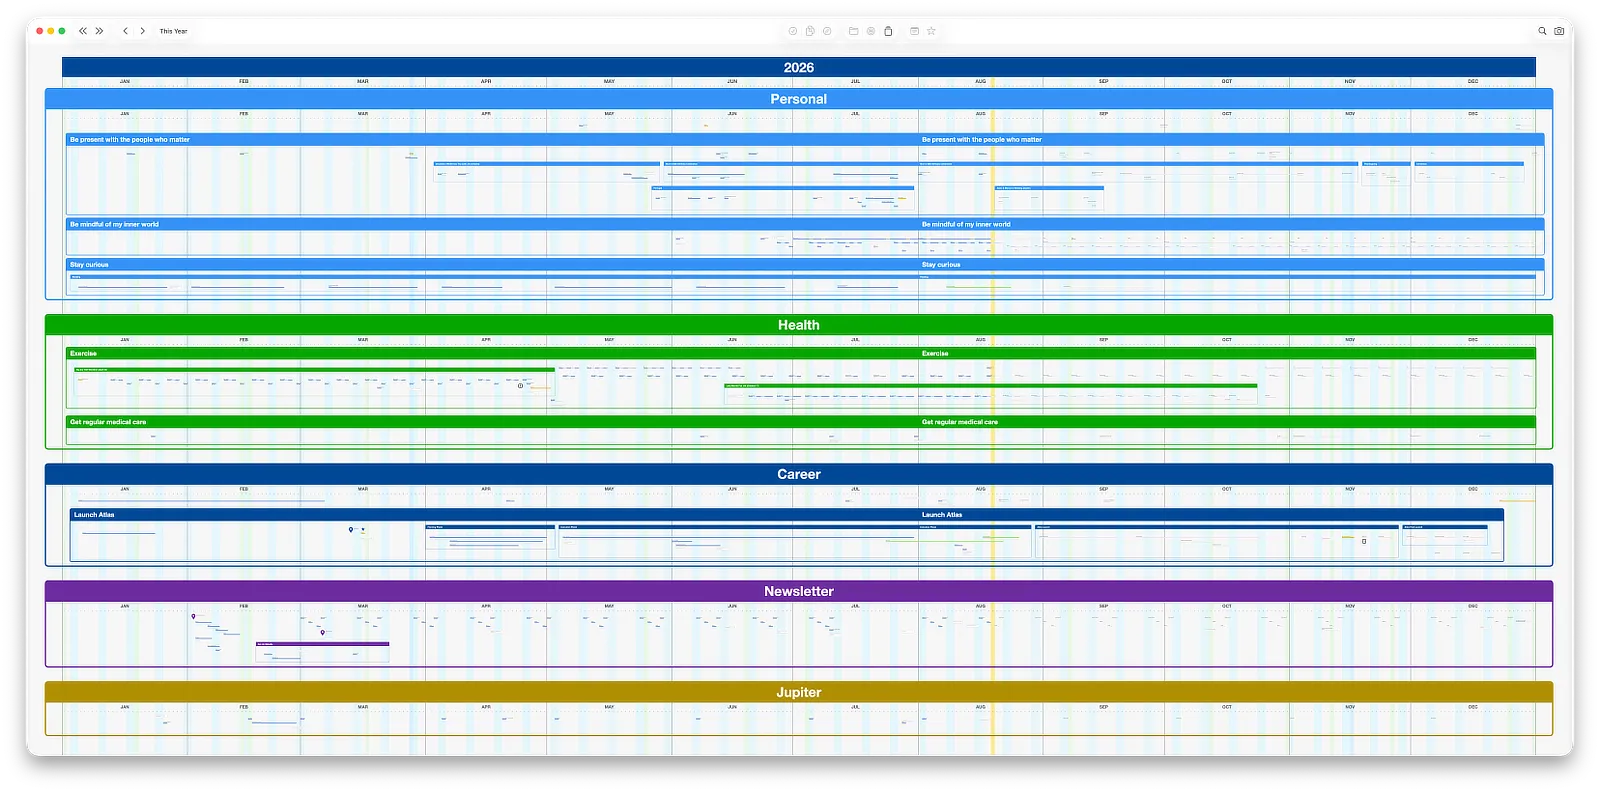Go to next period with single right chevron
Image resolution: width=1600 pixels, height=792 pixels.
tap(143, 31)
